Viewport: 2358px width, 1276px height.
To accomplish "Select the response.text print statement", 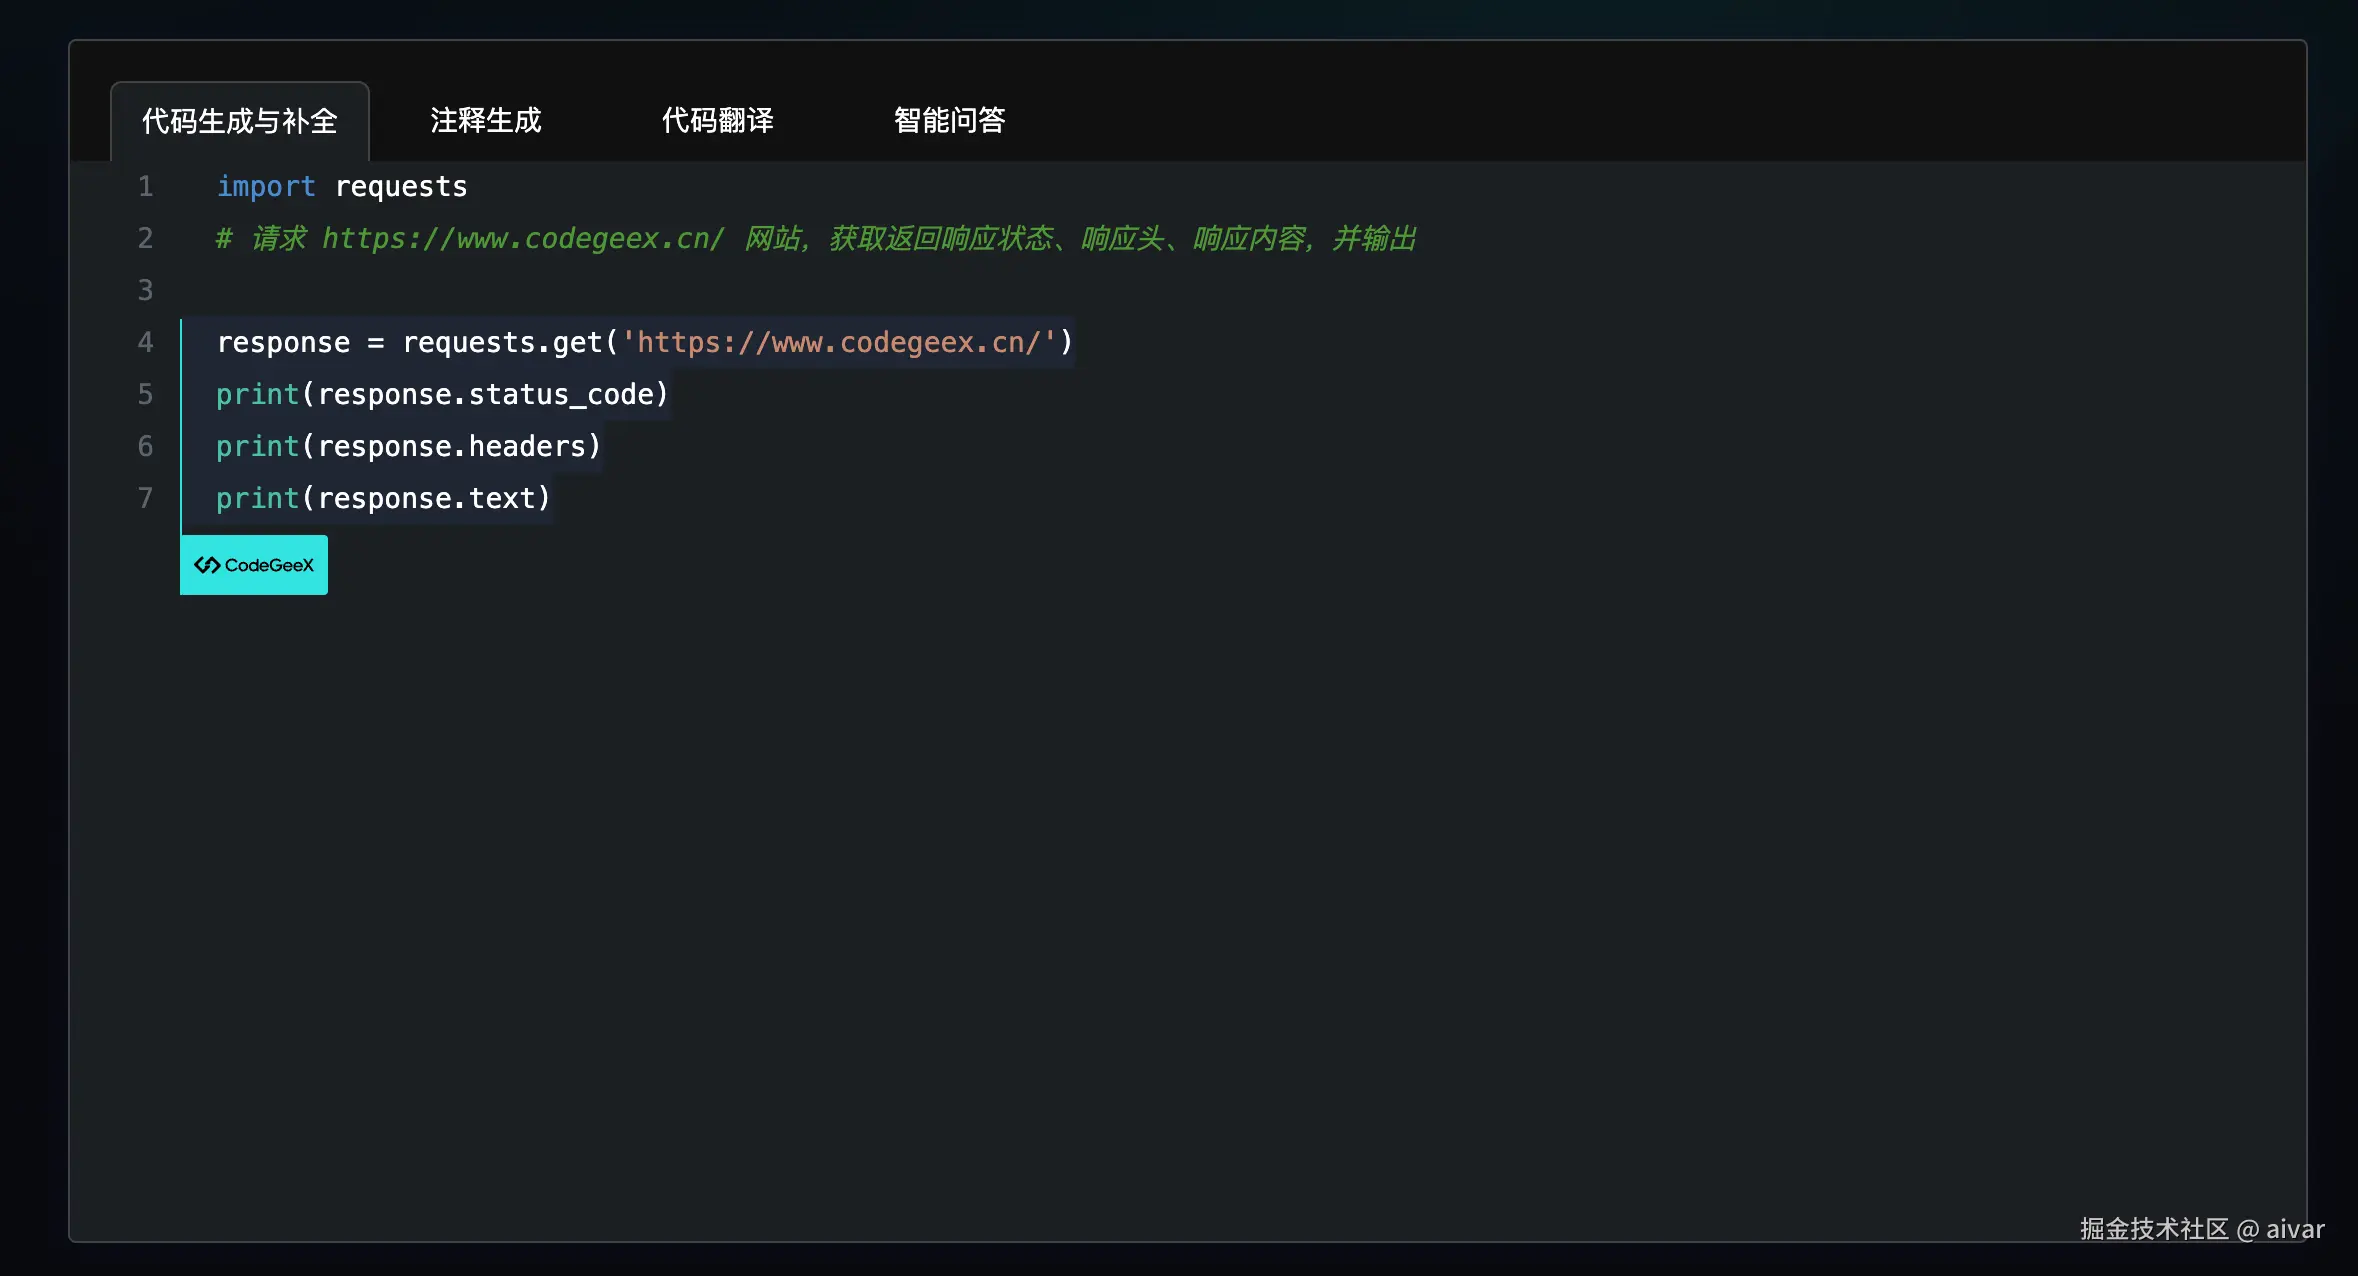I will 382,498.
